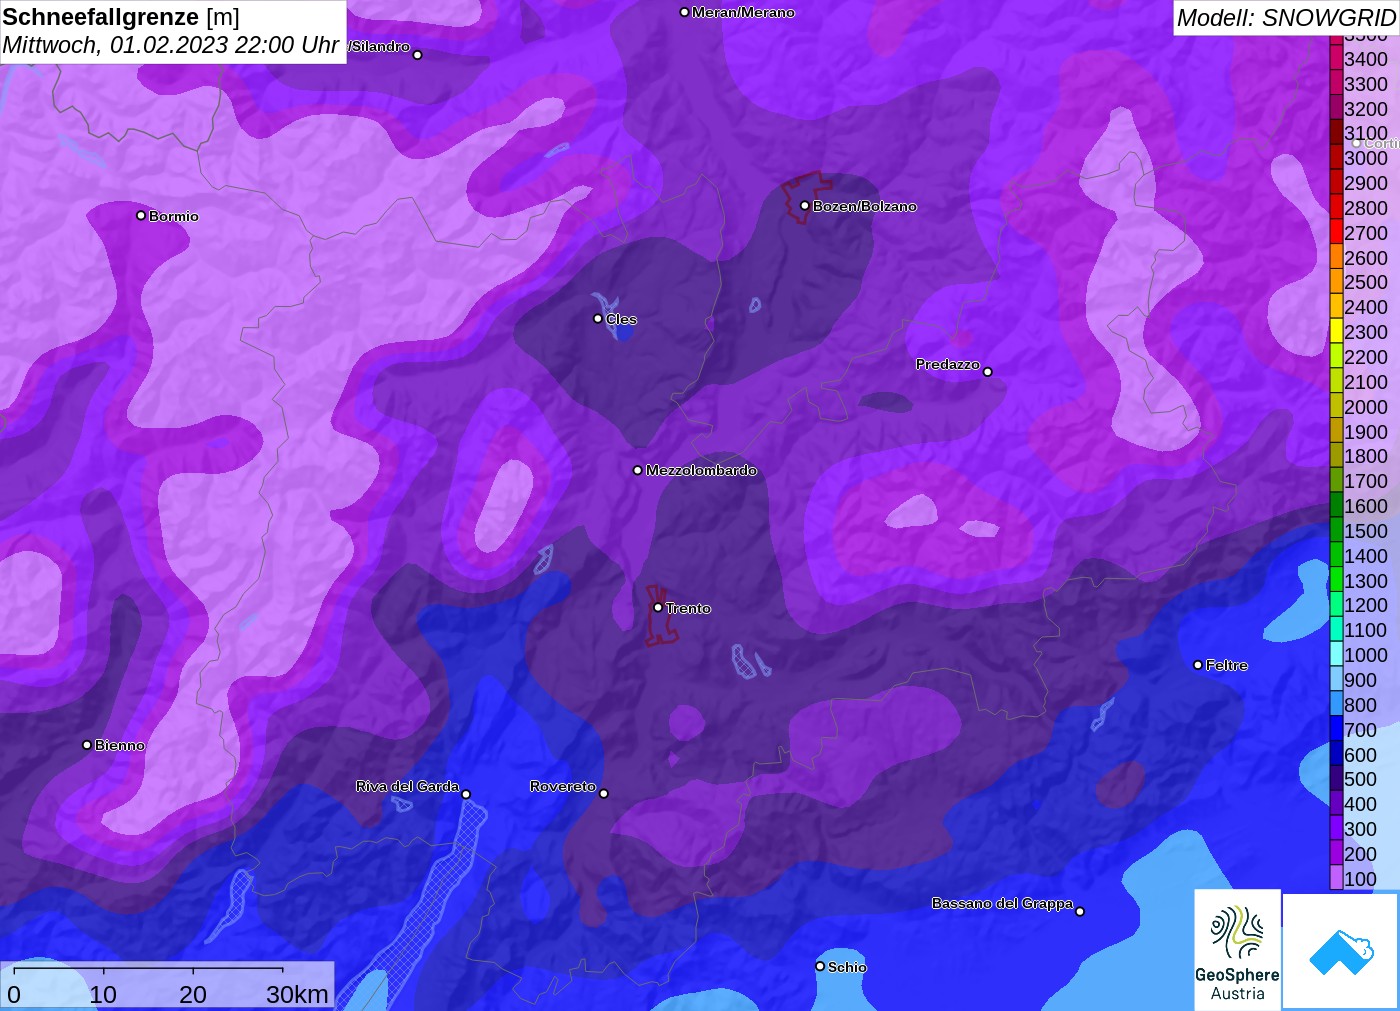The image size is (1400, 1011).
Task: Click the Bolzano red city outline
Action: pyautogui.click(x=805, y=197)
